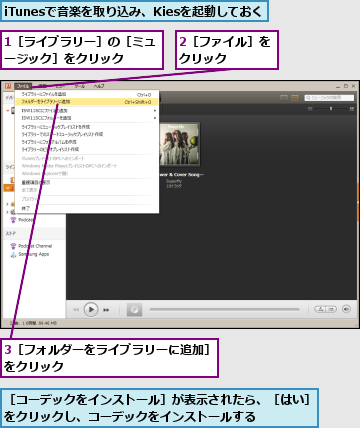Click the music search field
360x428 pixels.
[x=329, y=98]
